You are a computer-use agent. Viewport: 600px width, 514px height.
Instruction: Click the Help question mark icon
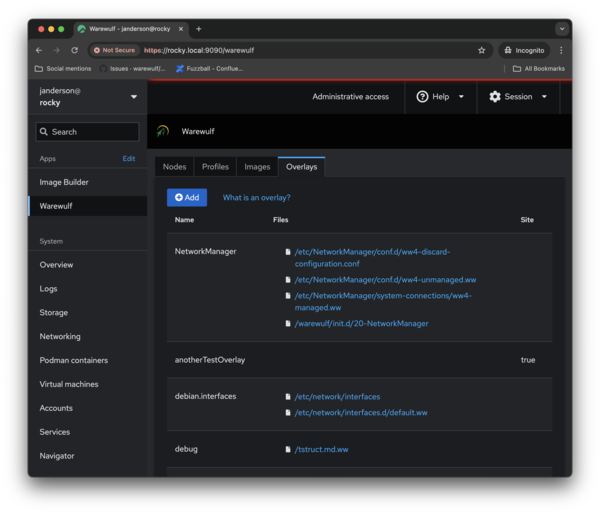pos(422,97)
